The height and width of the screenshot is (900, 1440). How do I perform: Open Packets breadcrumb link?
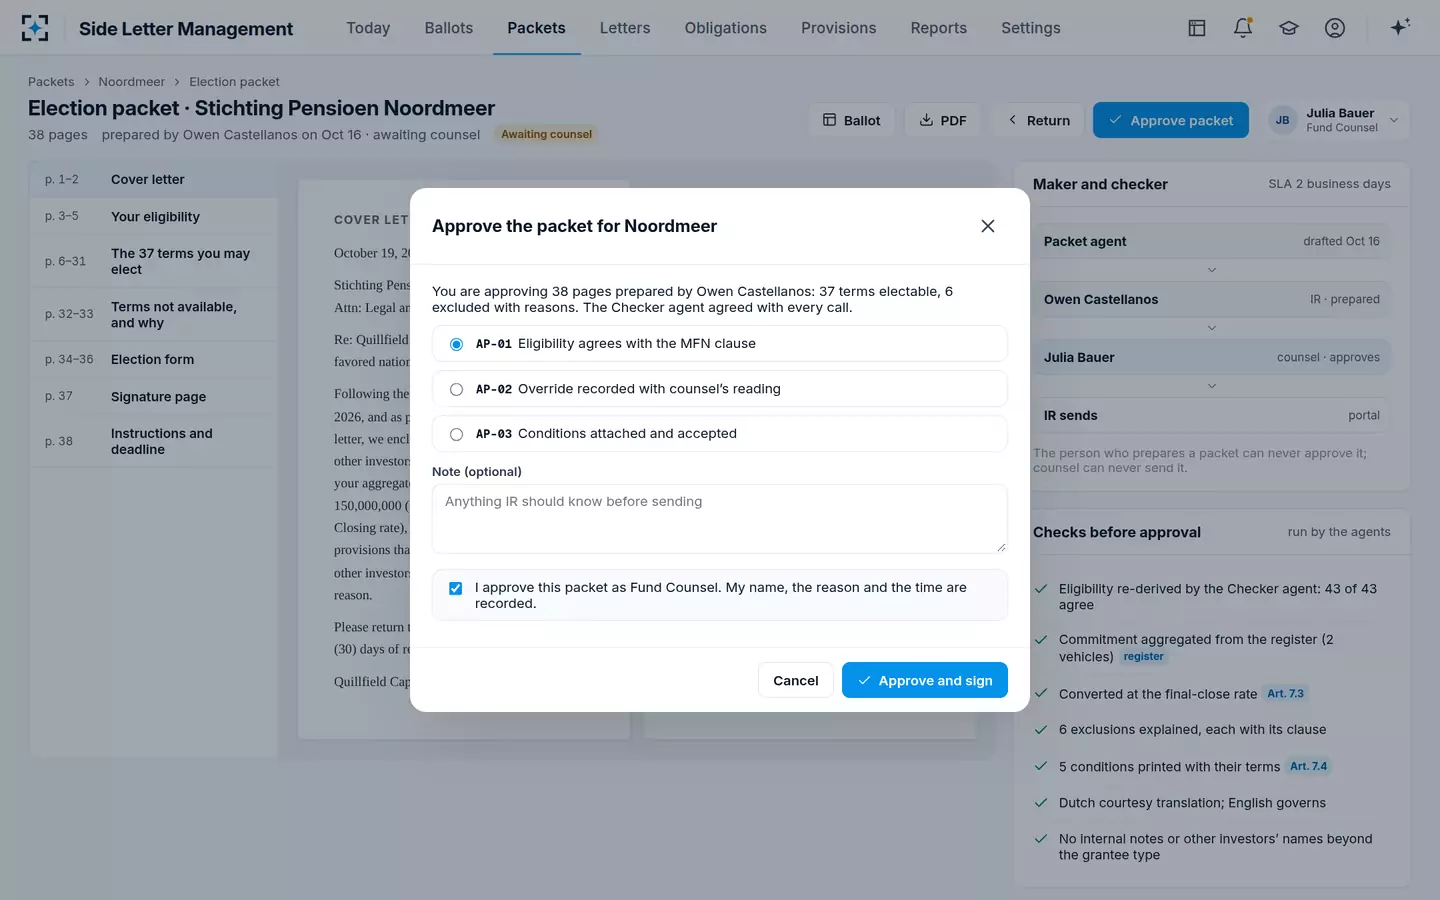[51, 82]
